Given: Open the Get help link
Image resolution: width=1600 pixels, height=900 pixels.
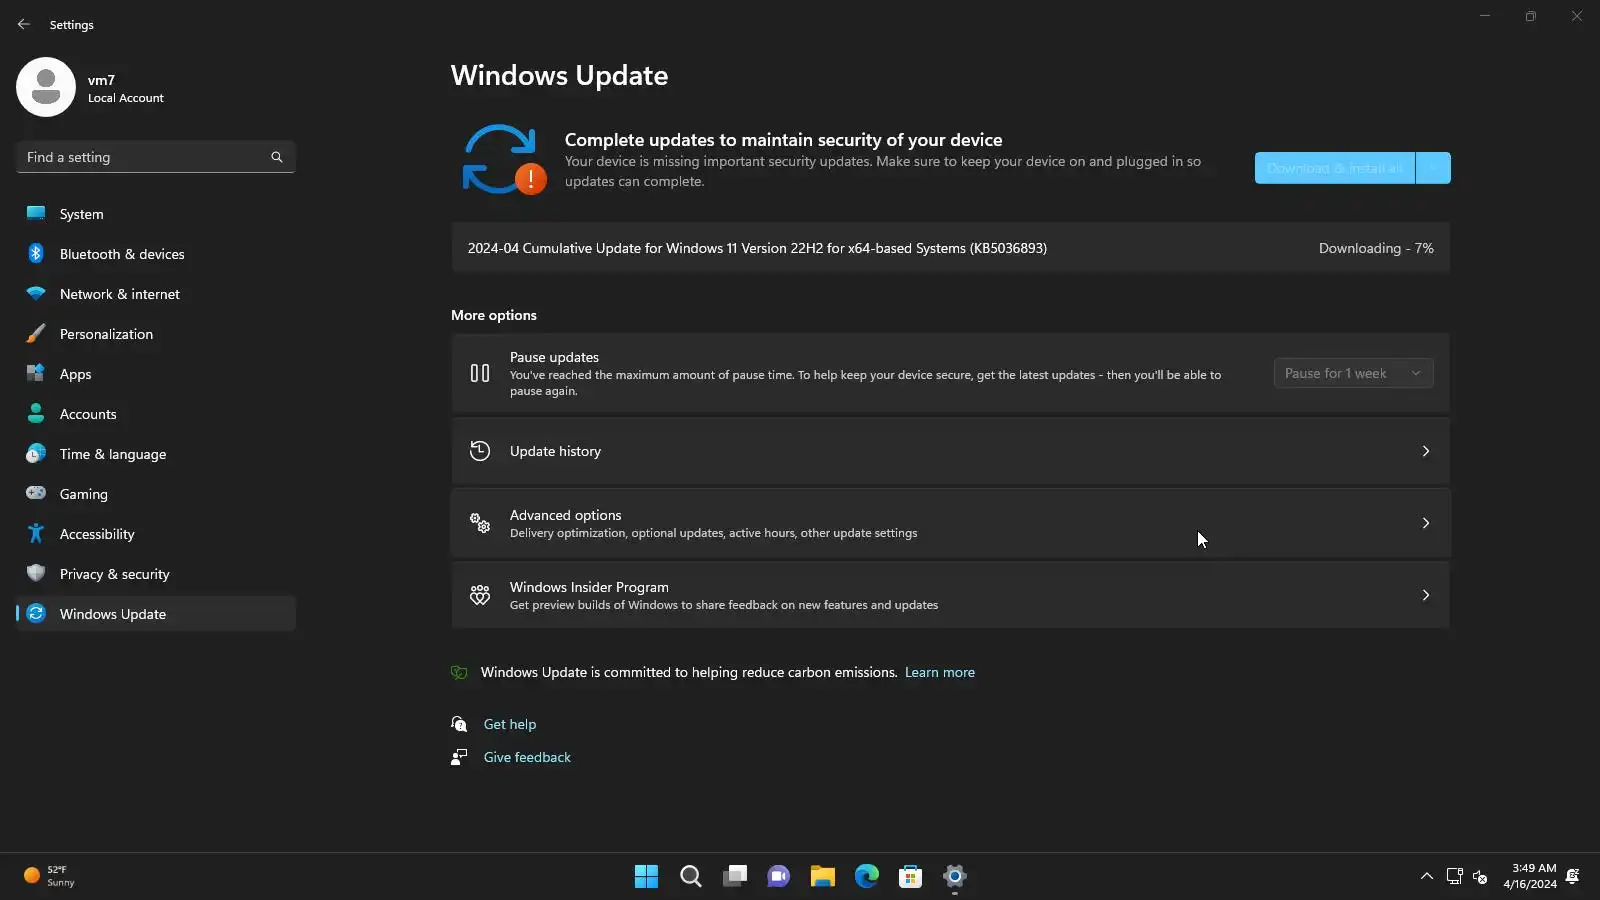Looking at the screenshot, I should 510,724.
